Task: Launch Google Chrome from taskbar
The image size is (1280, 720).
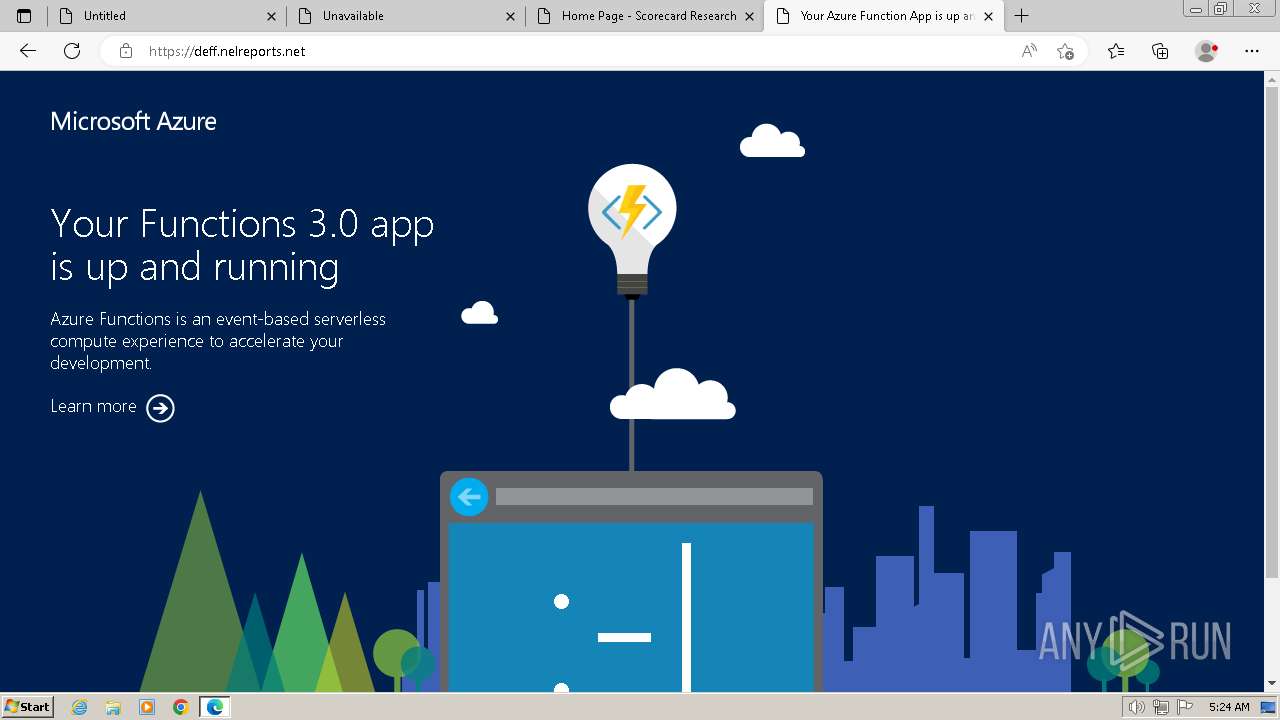Action: point(180,707)
